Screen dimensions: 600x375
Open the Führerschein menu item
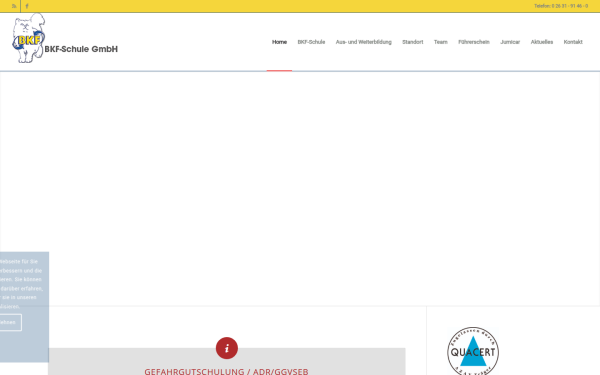[x=474, y=42]
